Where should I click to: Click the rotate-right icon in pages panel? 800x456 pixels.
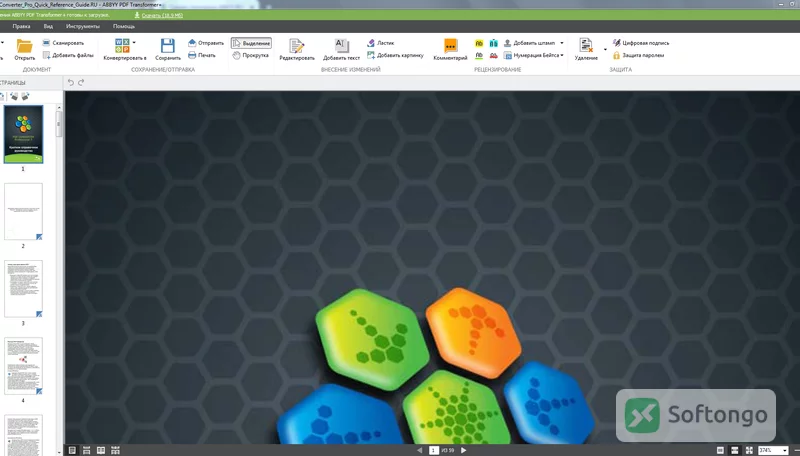[x=25, y=96]
